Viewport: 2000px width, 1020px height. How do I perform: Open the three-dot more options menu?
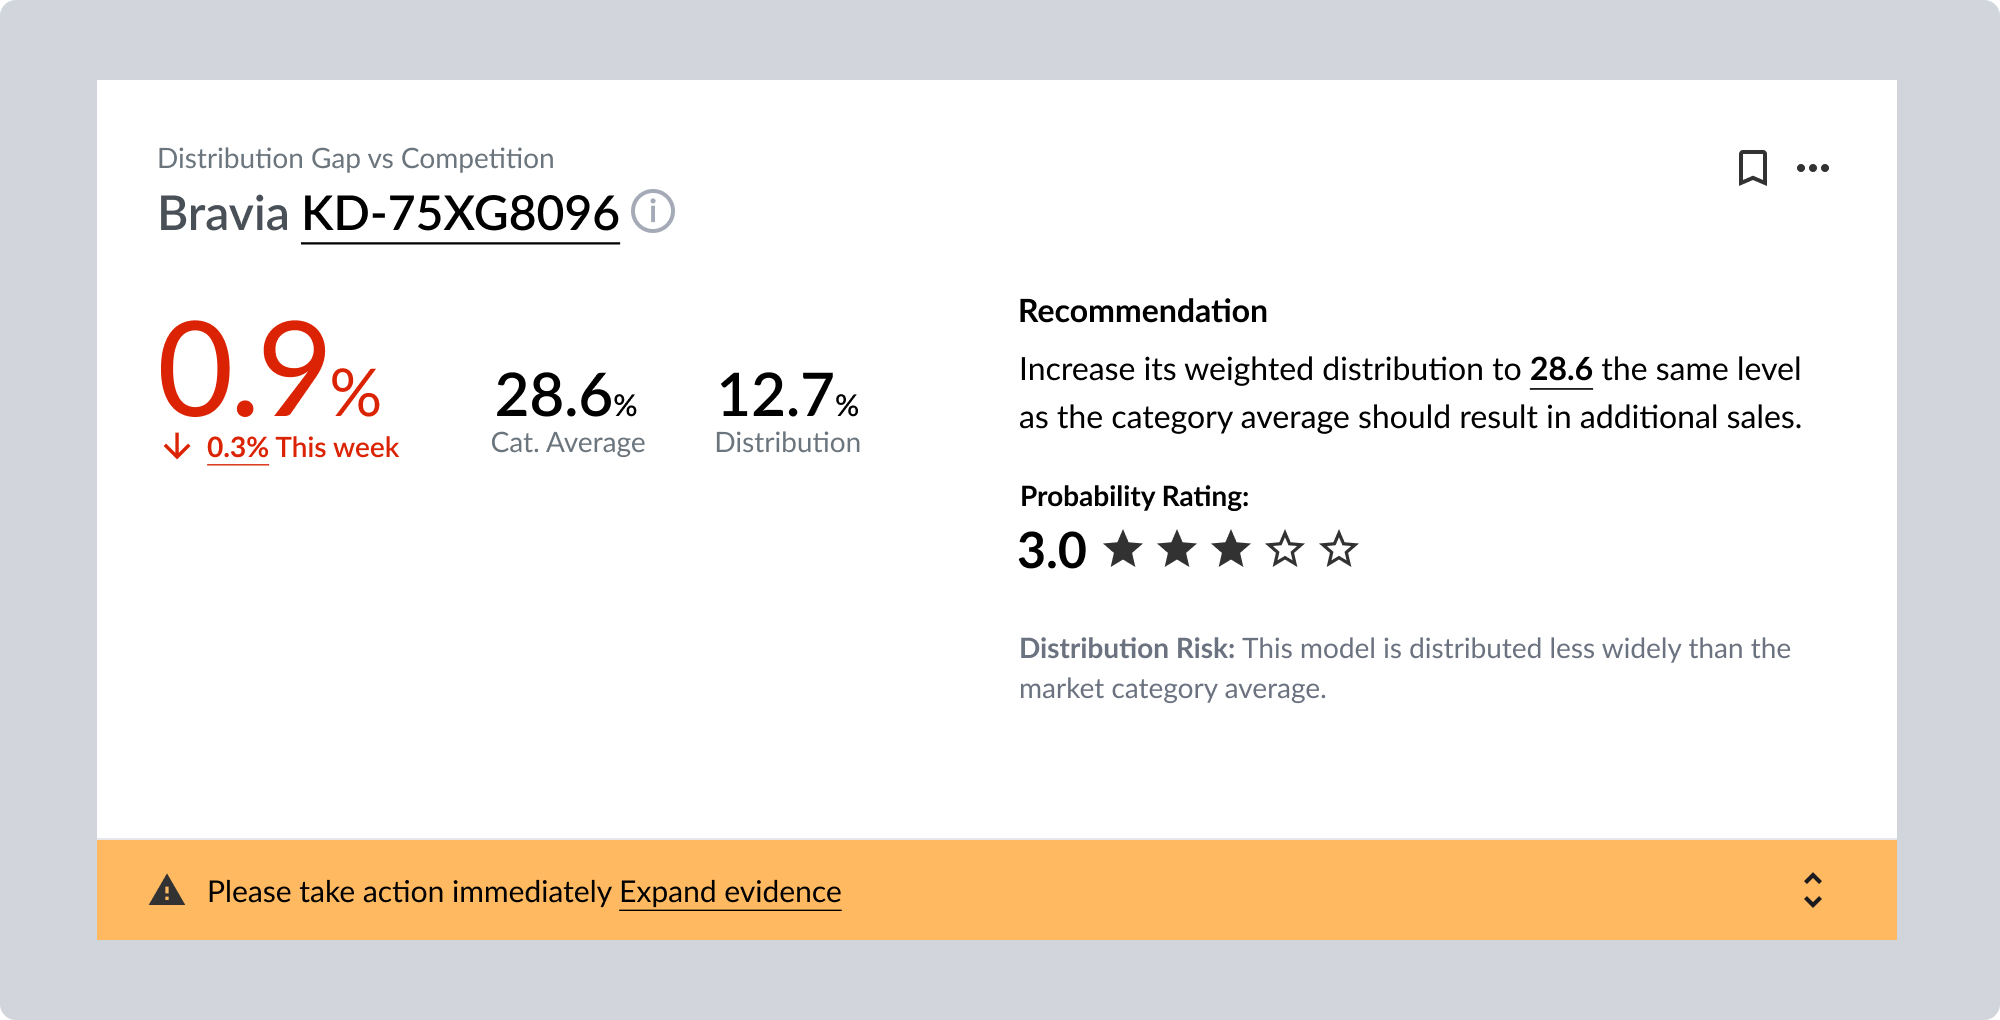[1812, 168]
